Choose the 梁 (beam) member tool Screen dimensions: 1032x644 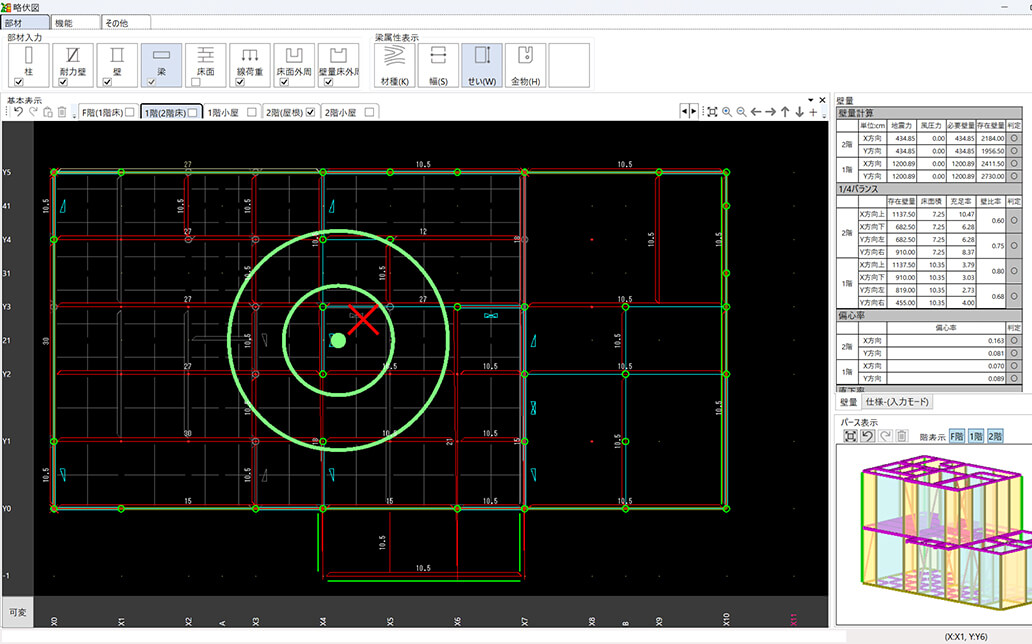[x=161, y=61]
